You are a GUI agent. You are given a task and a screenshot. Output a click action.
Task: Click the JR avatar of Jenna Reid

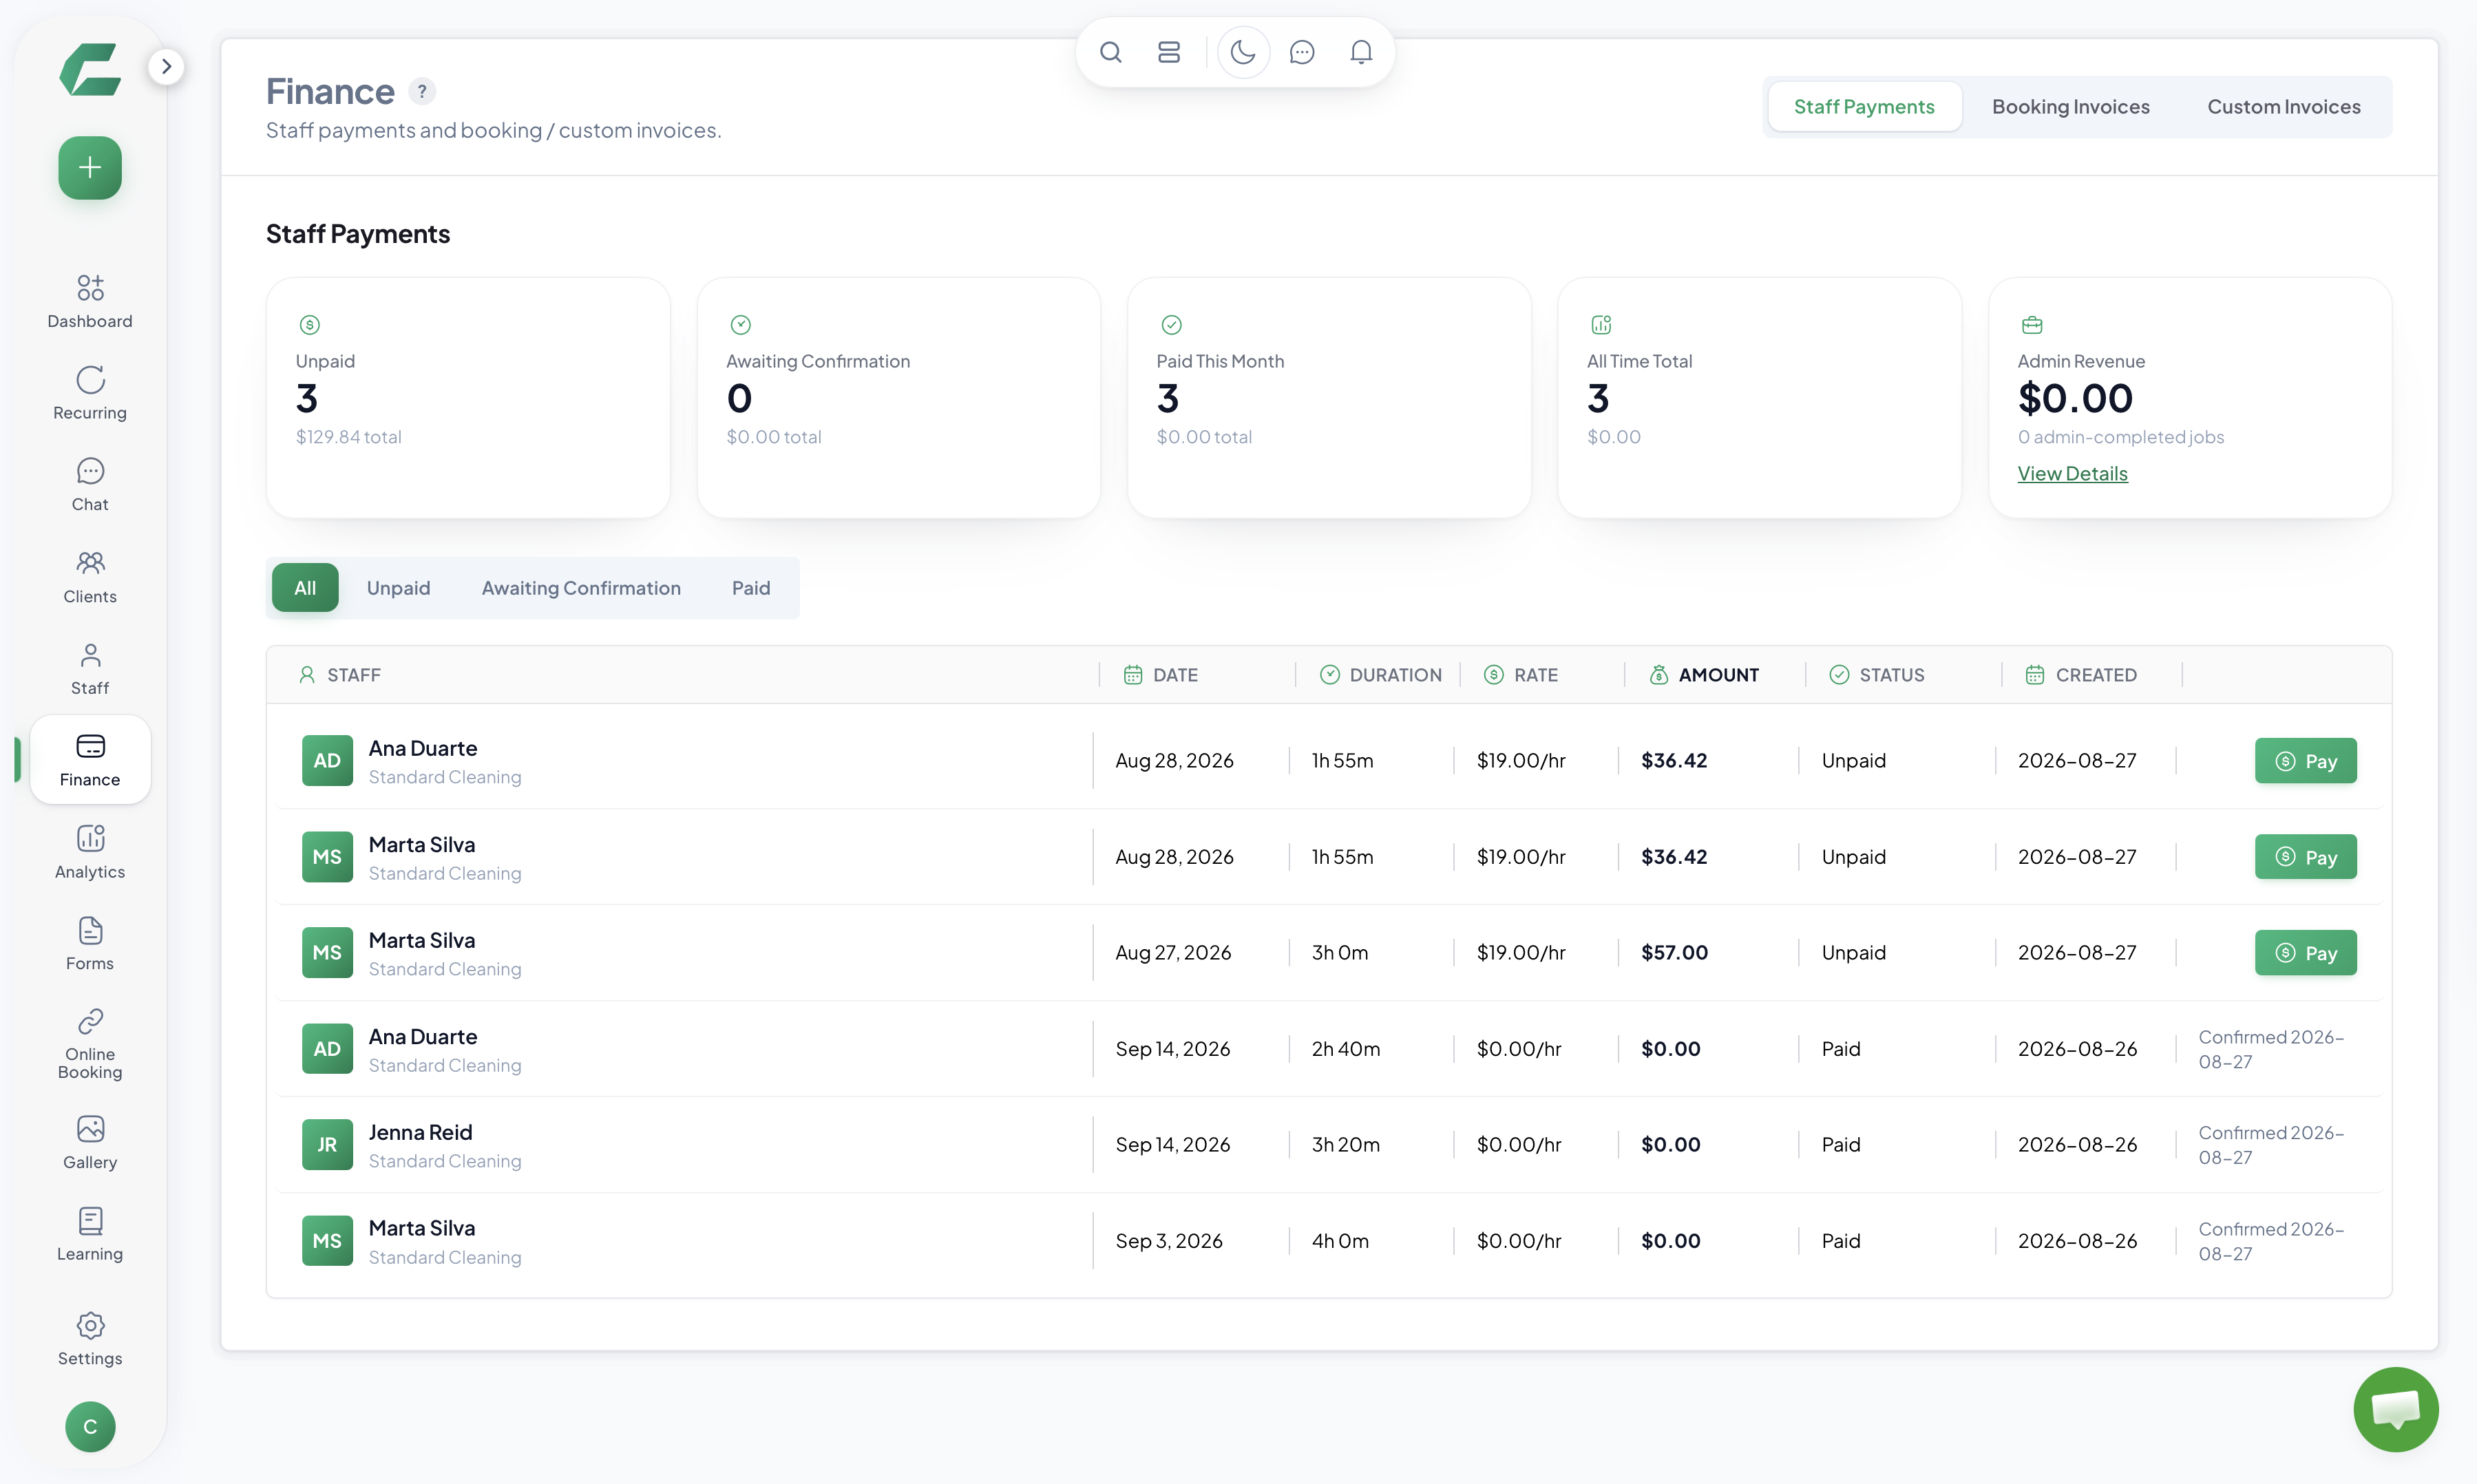pos(327,1145)
